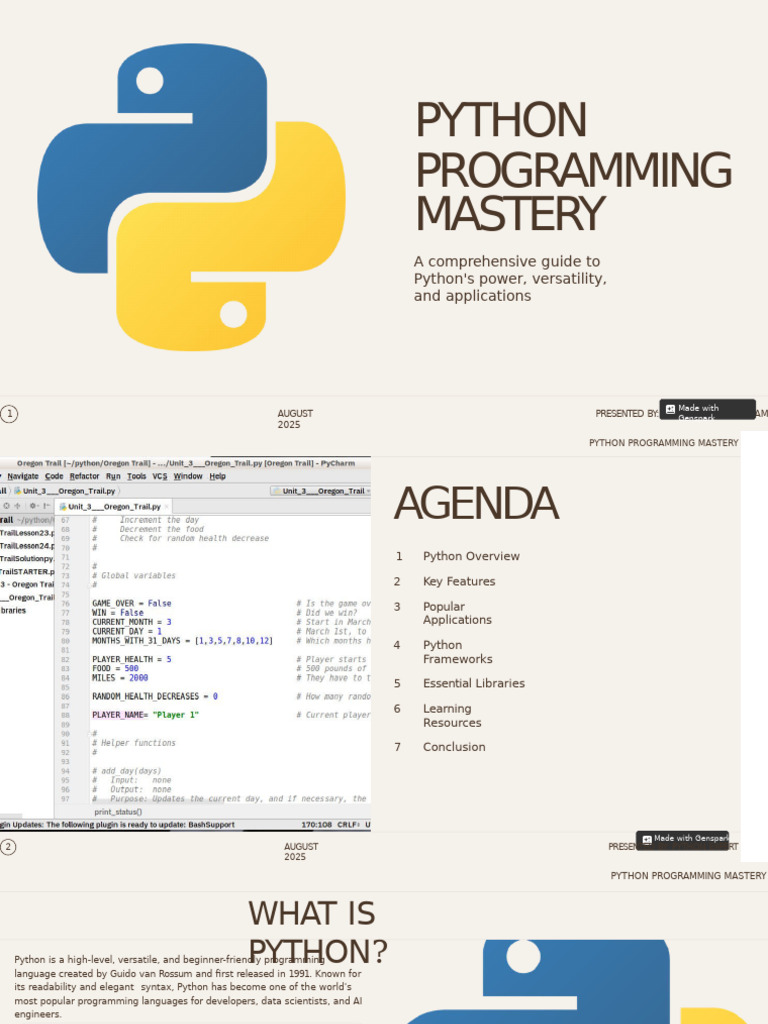768x1024 pixels.
Task: Click the large Python logo on the title slide
Action: tap(191, 197)
